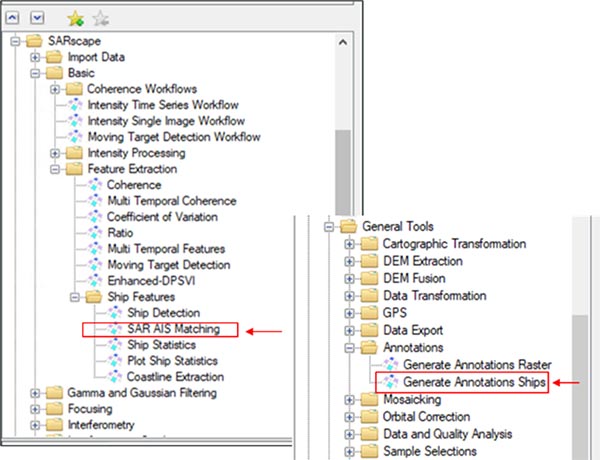Click the collapse-all up-arrow toolbar button
Image resolution: width=600 pixels, height=460 pixels.
12,18
